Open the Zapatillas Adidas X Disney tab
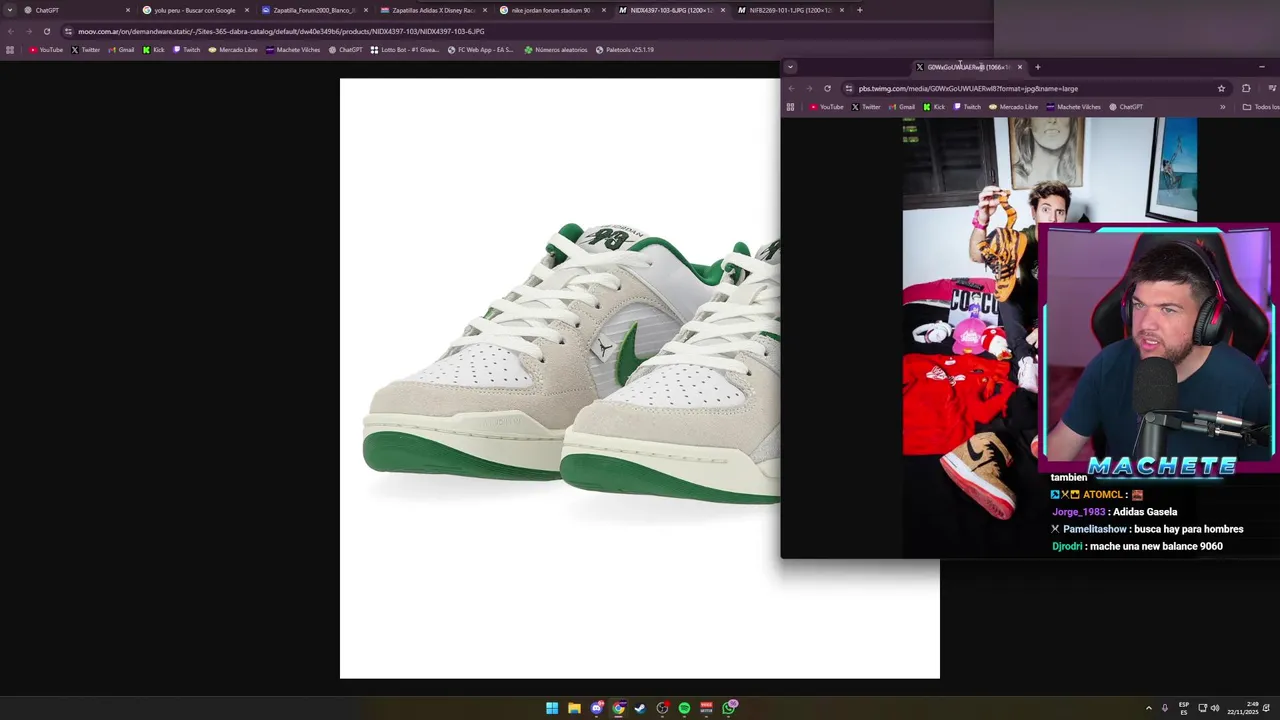Viewport: 1280px width, 720px height. [x=432, y=10]
